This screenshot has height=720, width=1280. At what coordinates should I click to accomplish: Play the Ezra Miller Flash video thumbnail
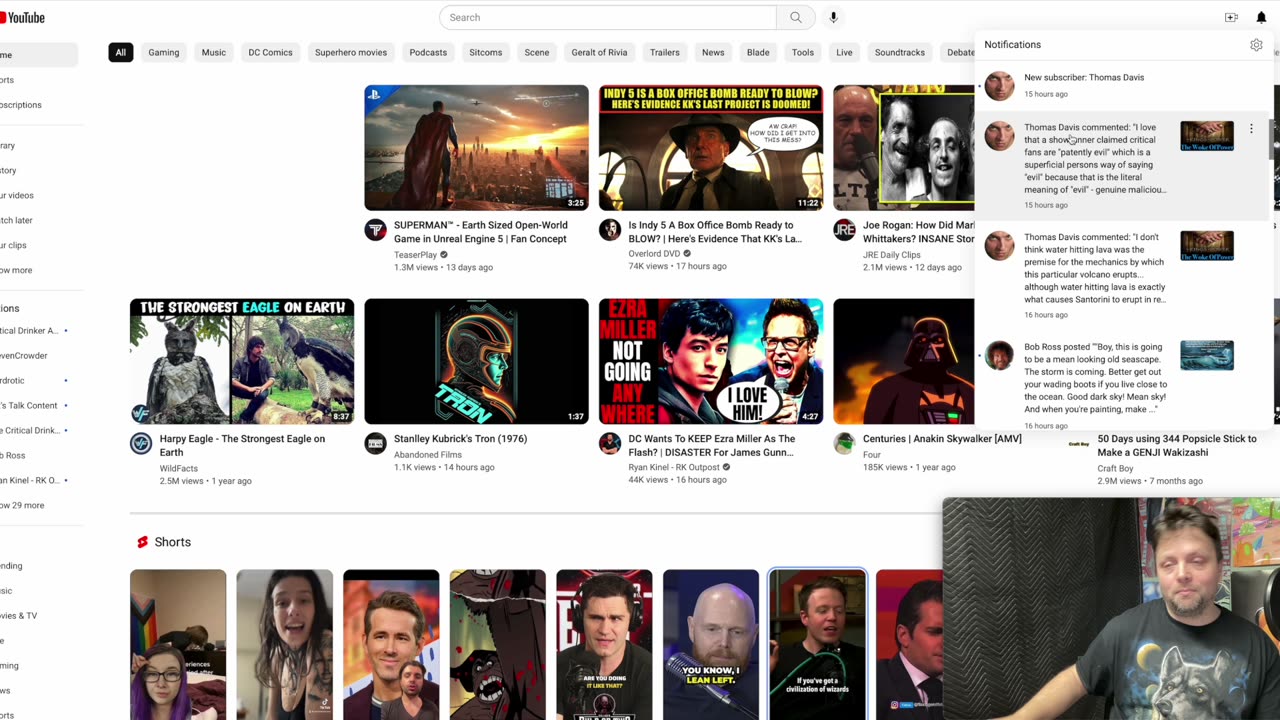(x=711, y=361)
